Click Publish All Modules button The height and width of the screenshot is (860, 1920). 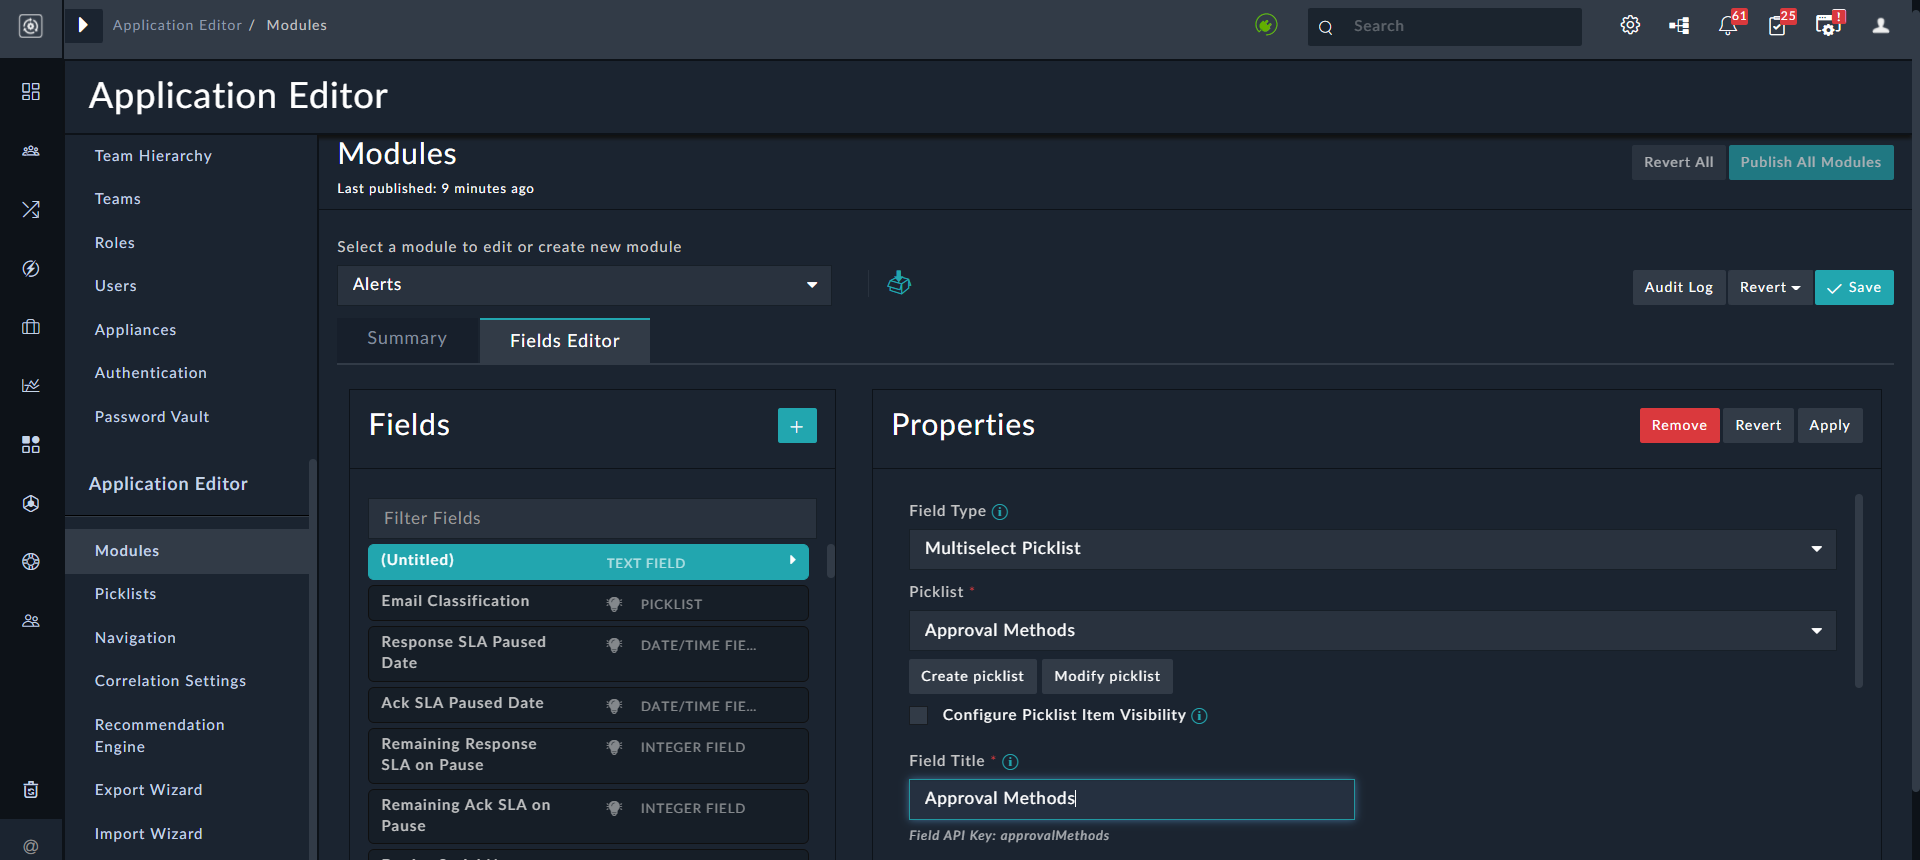click(x=1811, y=163)
